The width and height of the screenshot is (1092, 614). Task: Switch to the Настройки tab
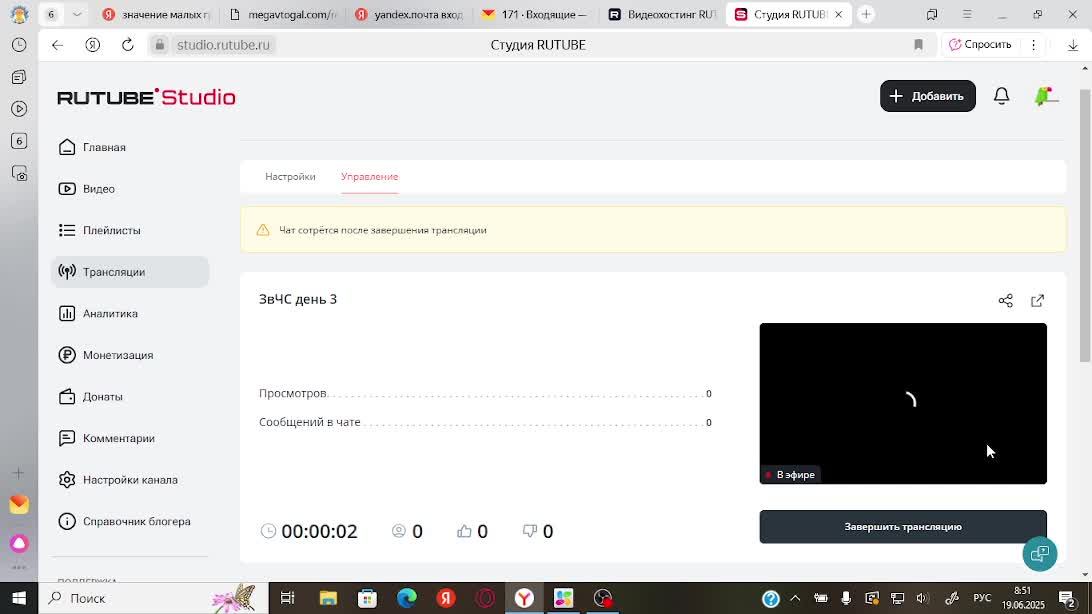pyautogui.click(x=290, y=177)
